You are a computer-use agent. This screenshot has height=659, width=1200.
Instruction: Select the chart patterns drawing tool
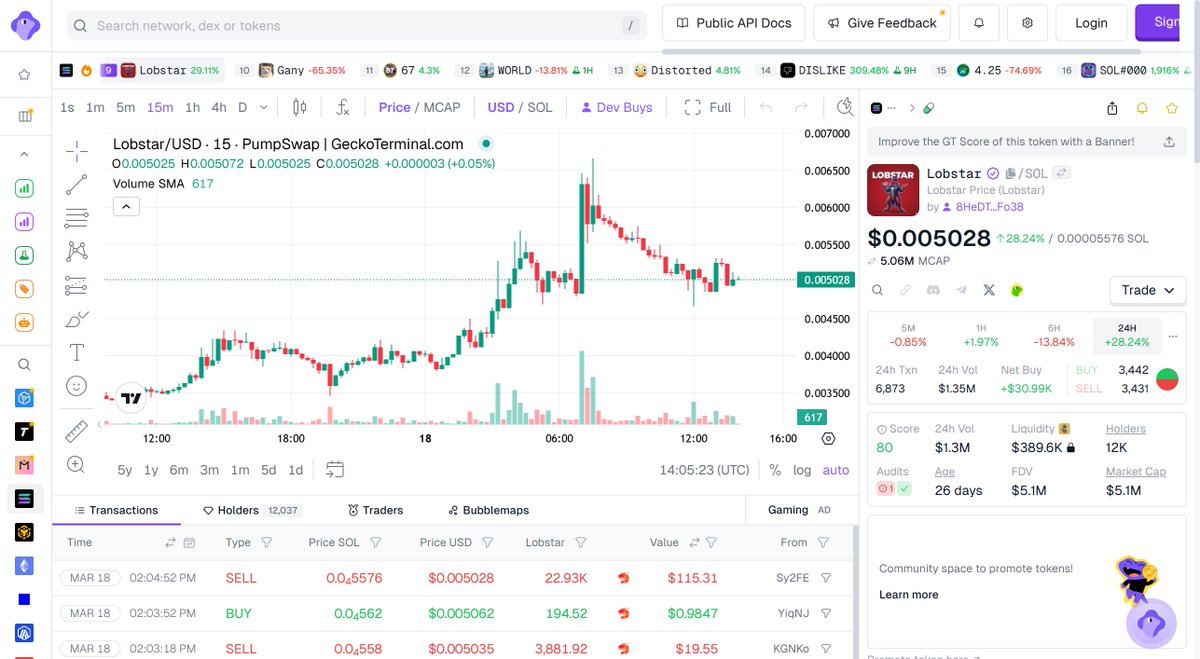point(77,252)
